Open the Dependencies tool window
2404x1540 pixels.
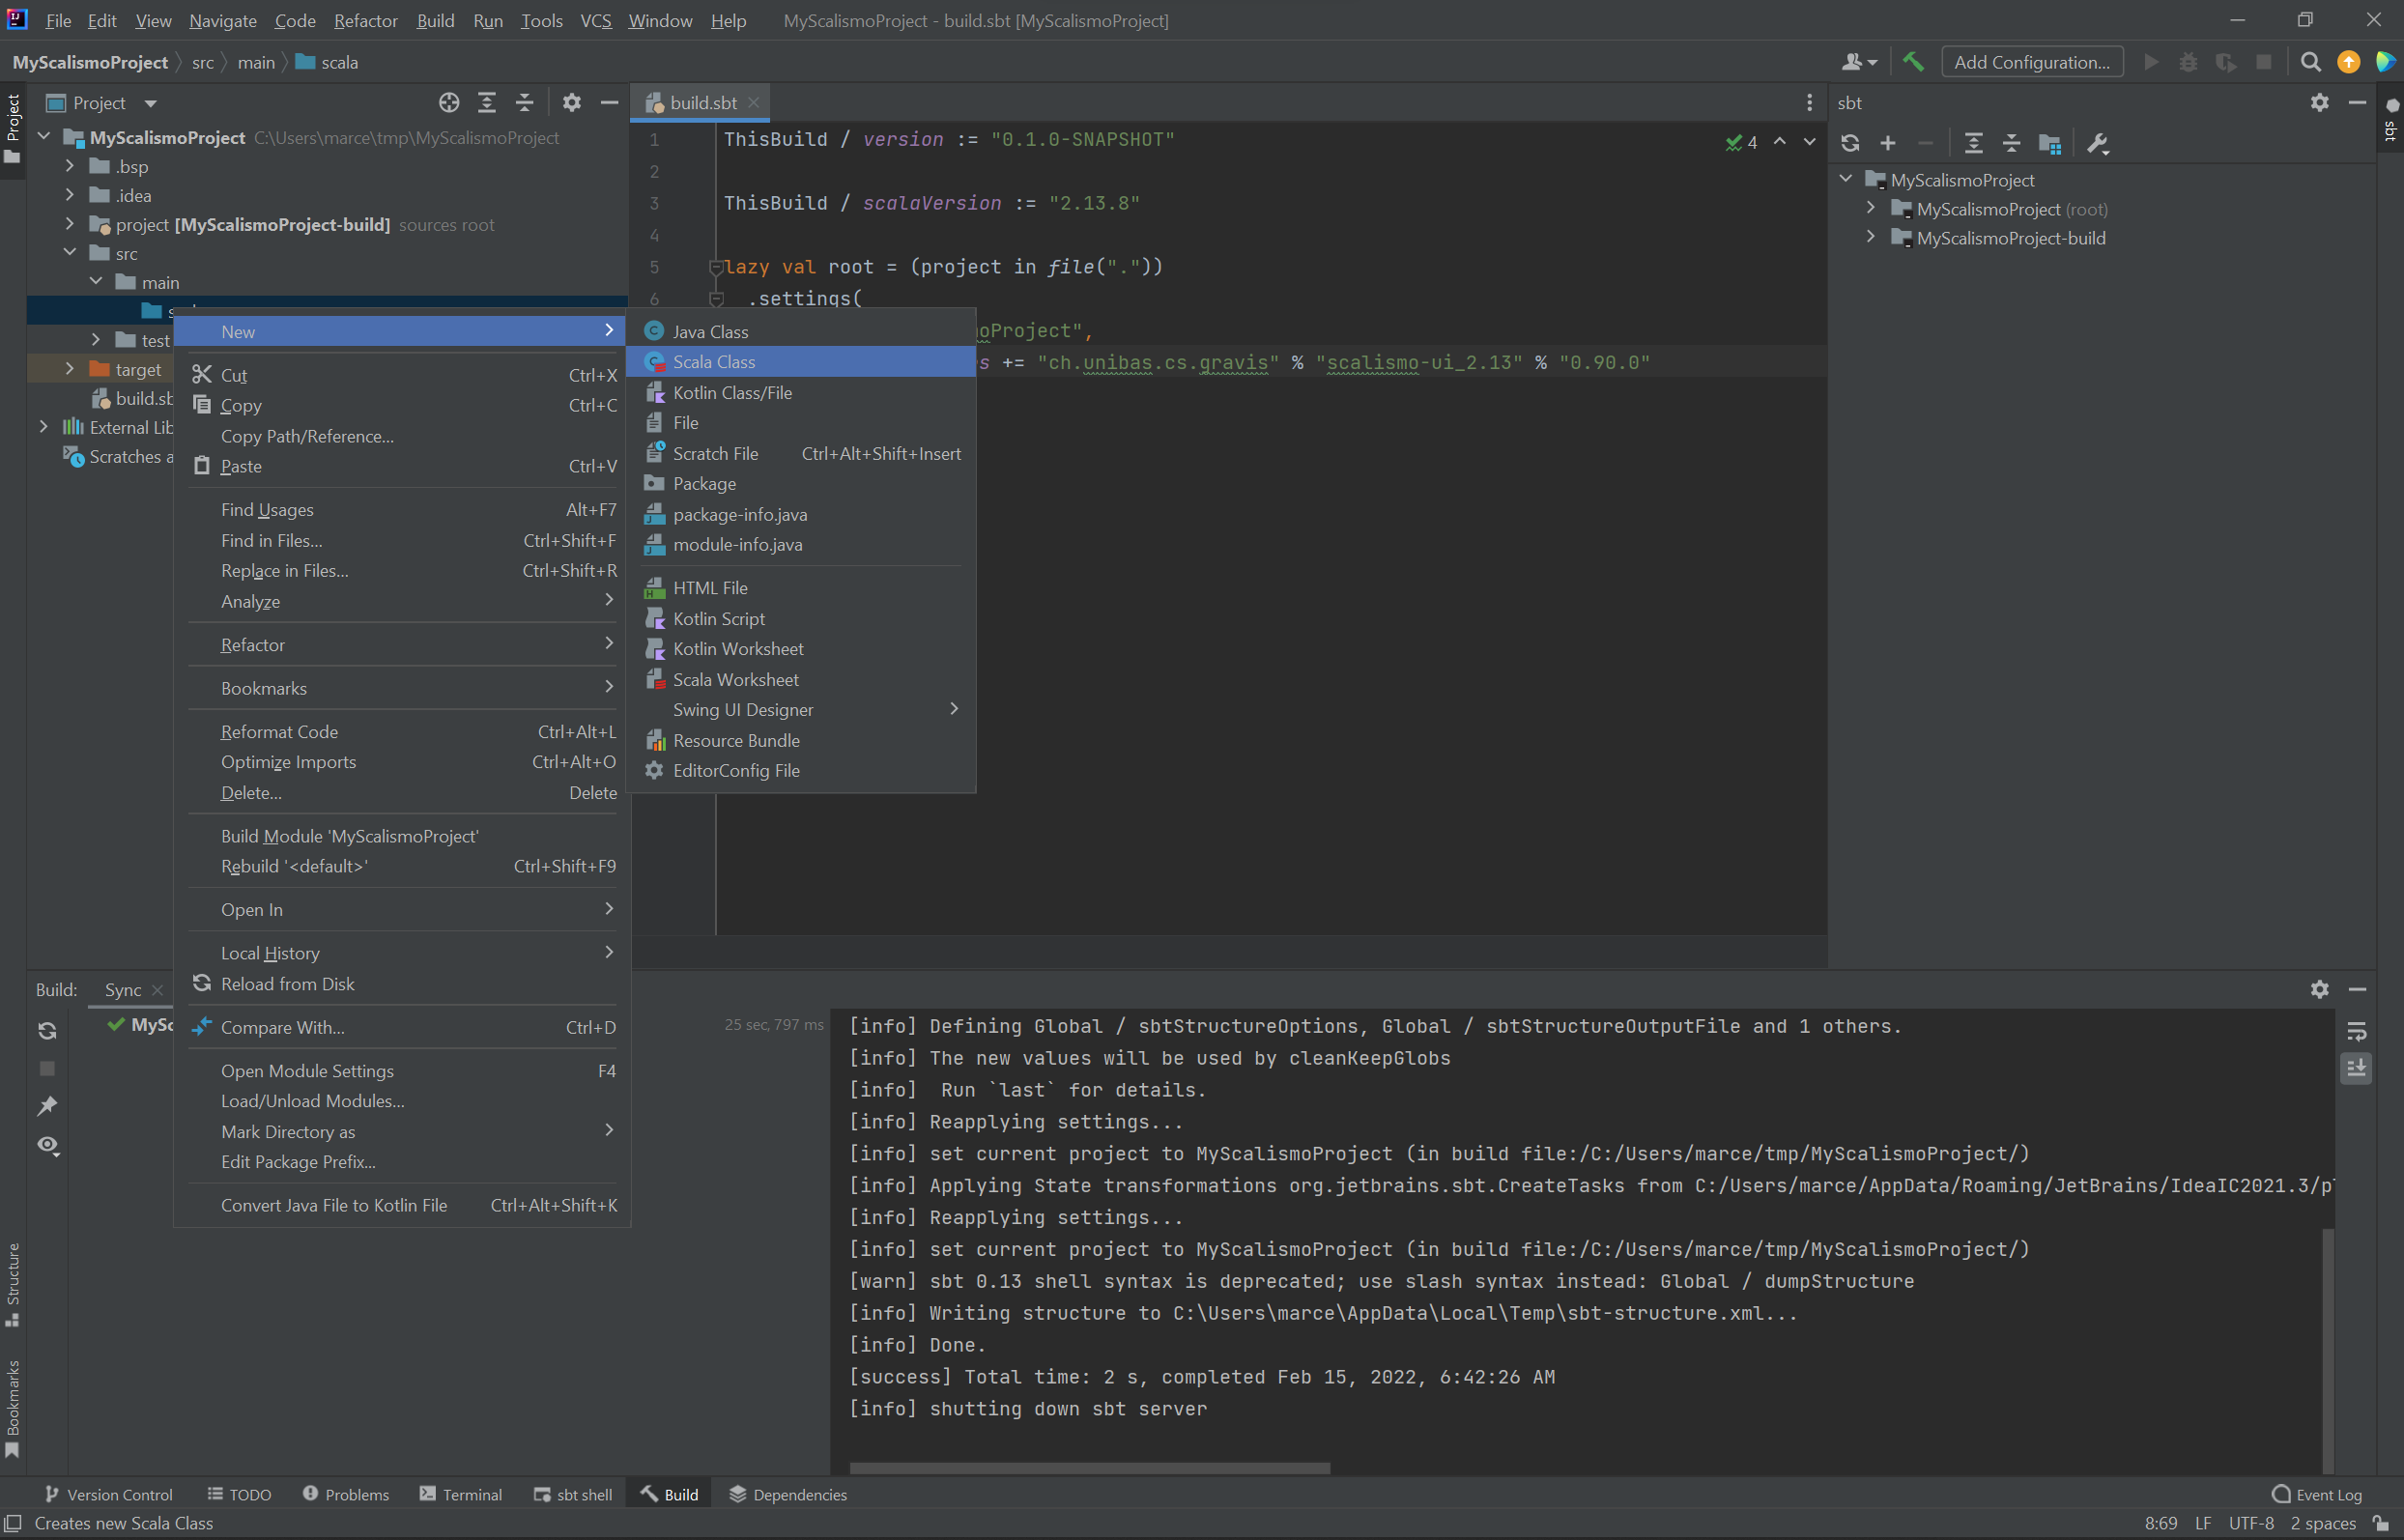click(788, 1494)
